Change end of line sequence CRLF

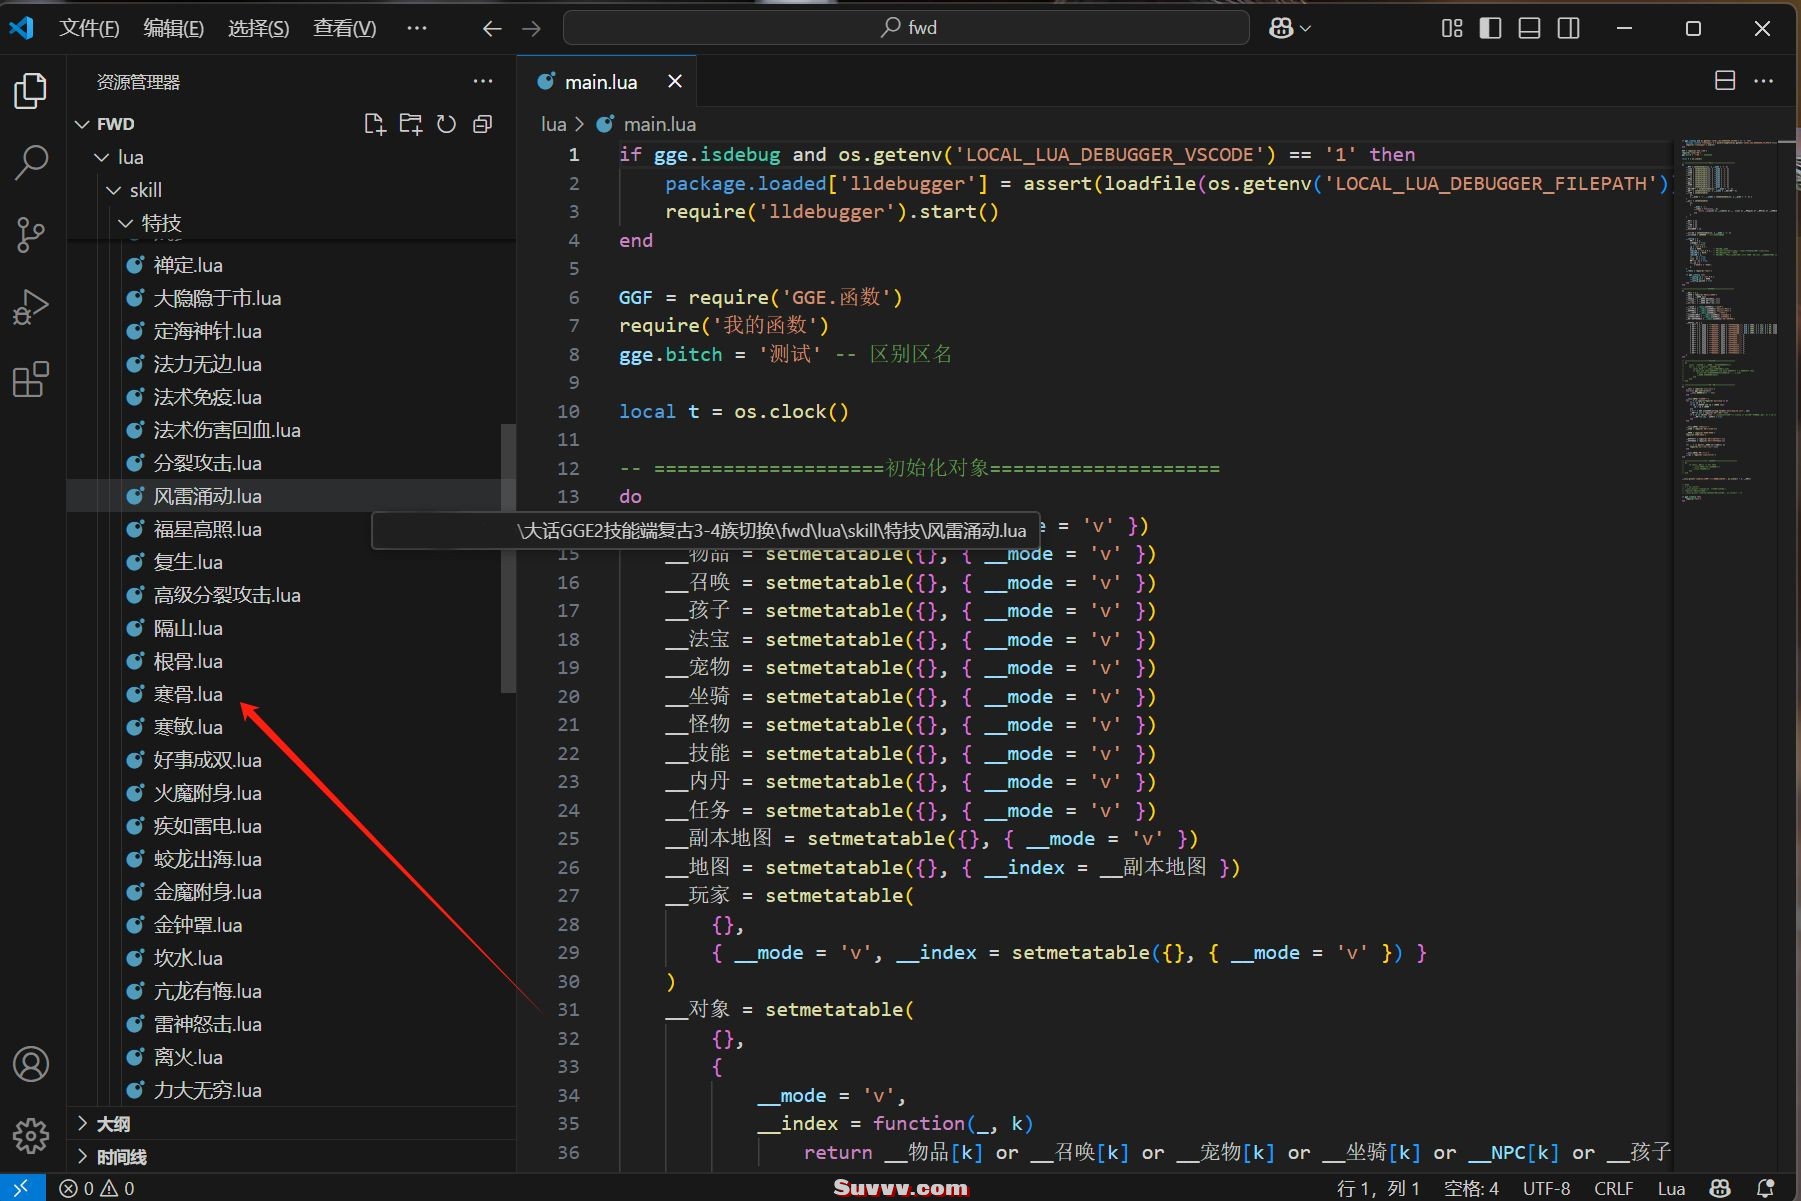pos(1613,1188)
